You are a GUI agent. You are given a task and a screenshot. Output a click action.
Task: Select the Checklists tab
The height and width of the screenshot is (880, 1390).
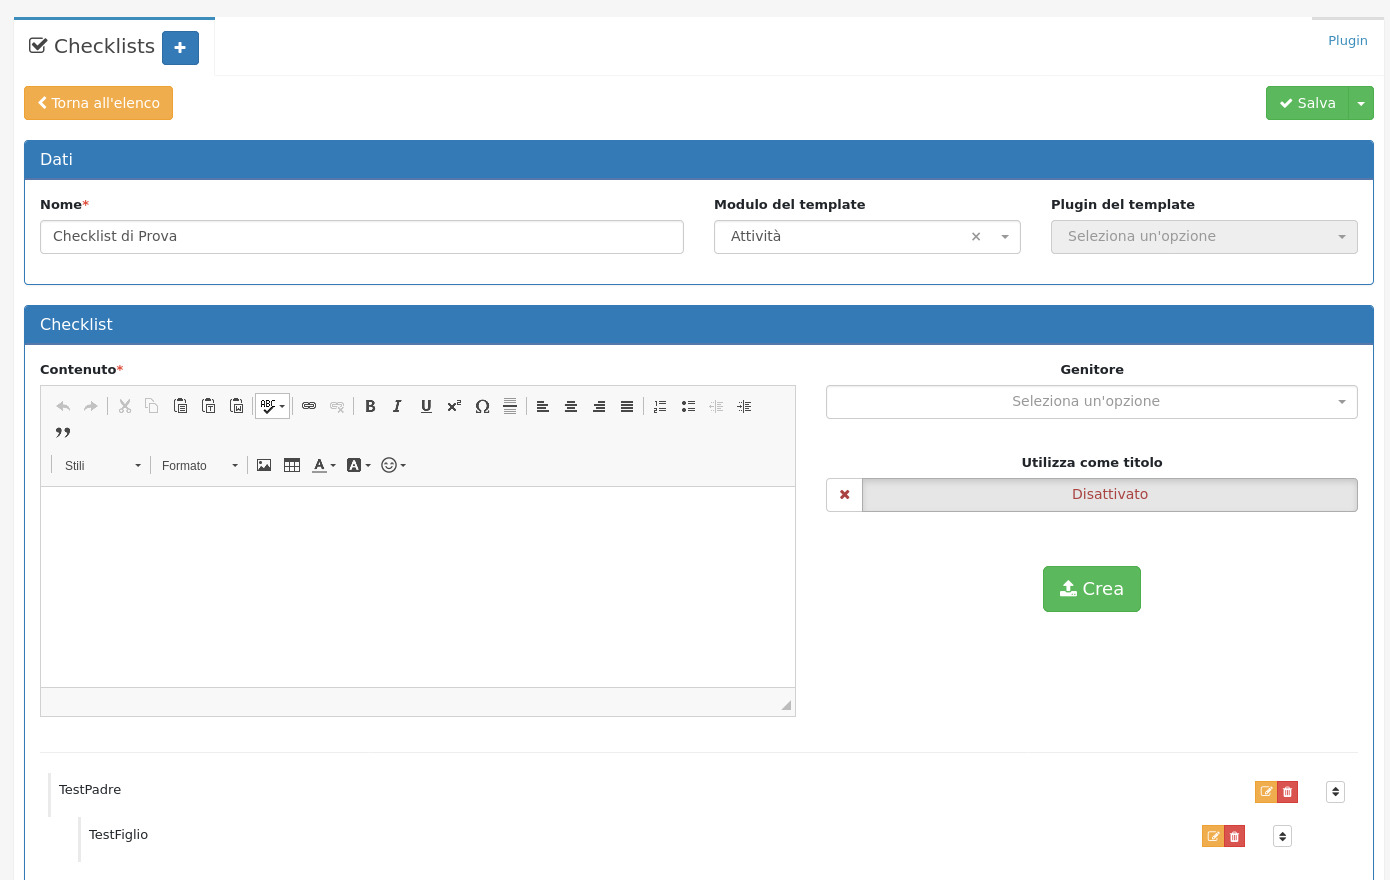click(x=92, y=46)
